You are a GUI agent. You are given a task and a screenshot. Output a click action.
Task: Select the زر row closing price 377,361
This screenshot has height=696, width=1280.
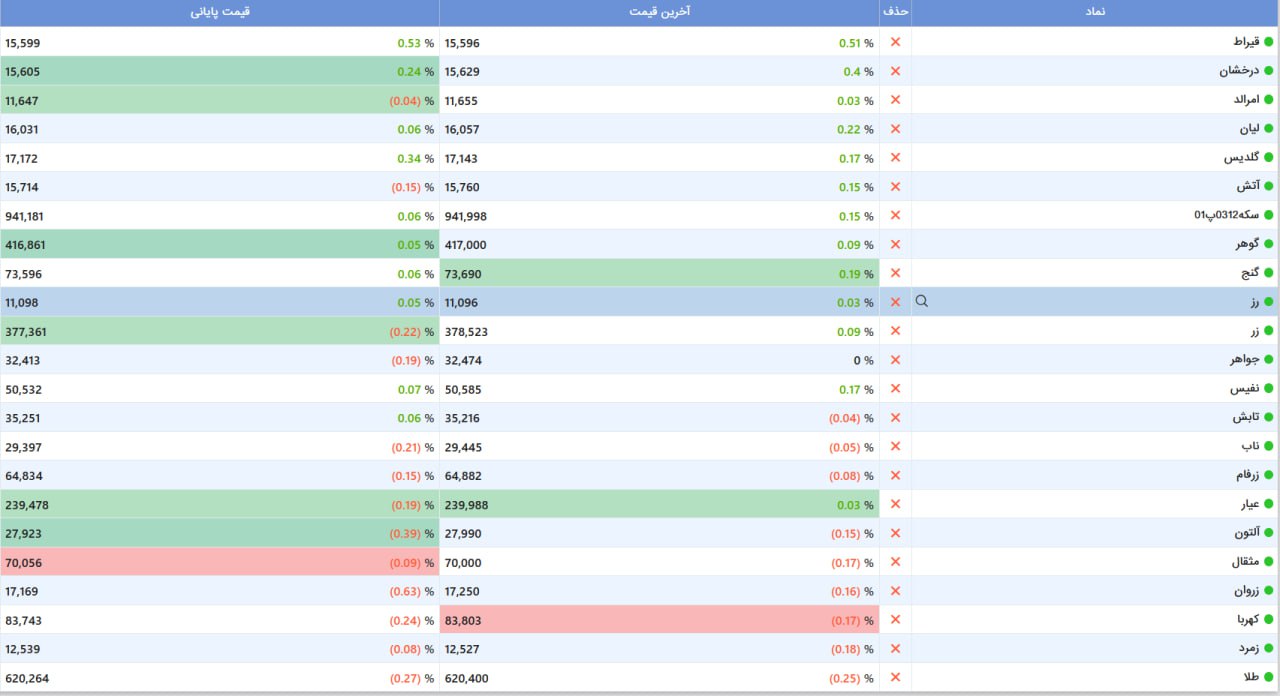[x=220, y=331]
